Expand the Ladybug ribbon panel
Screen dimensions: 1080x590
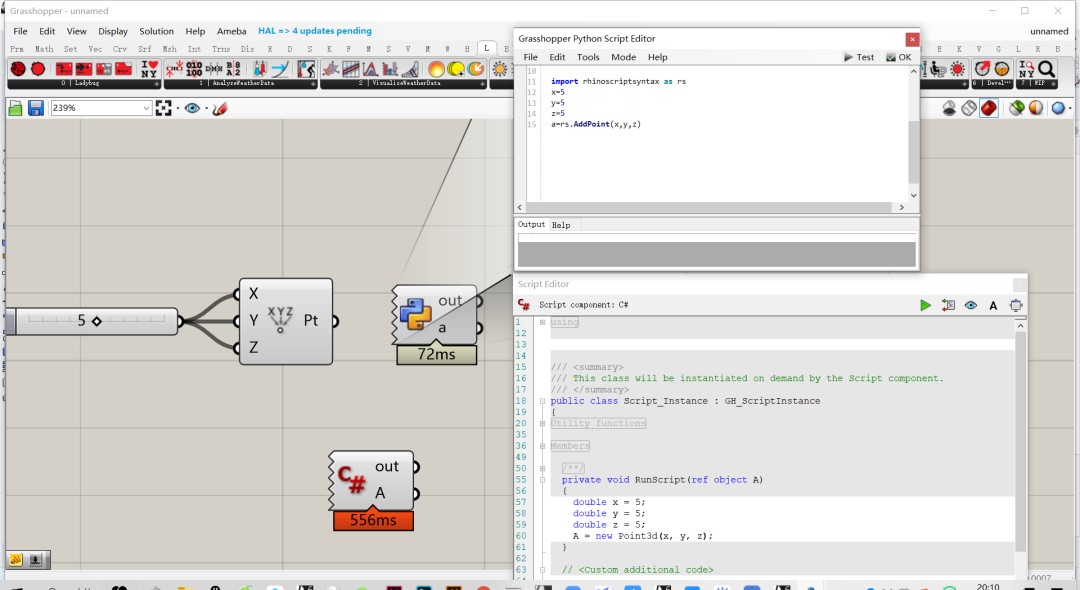click(x=157, y=83)
